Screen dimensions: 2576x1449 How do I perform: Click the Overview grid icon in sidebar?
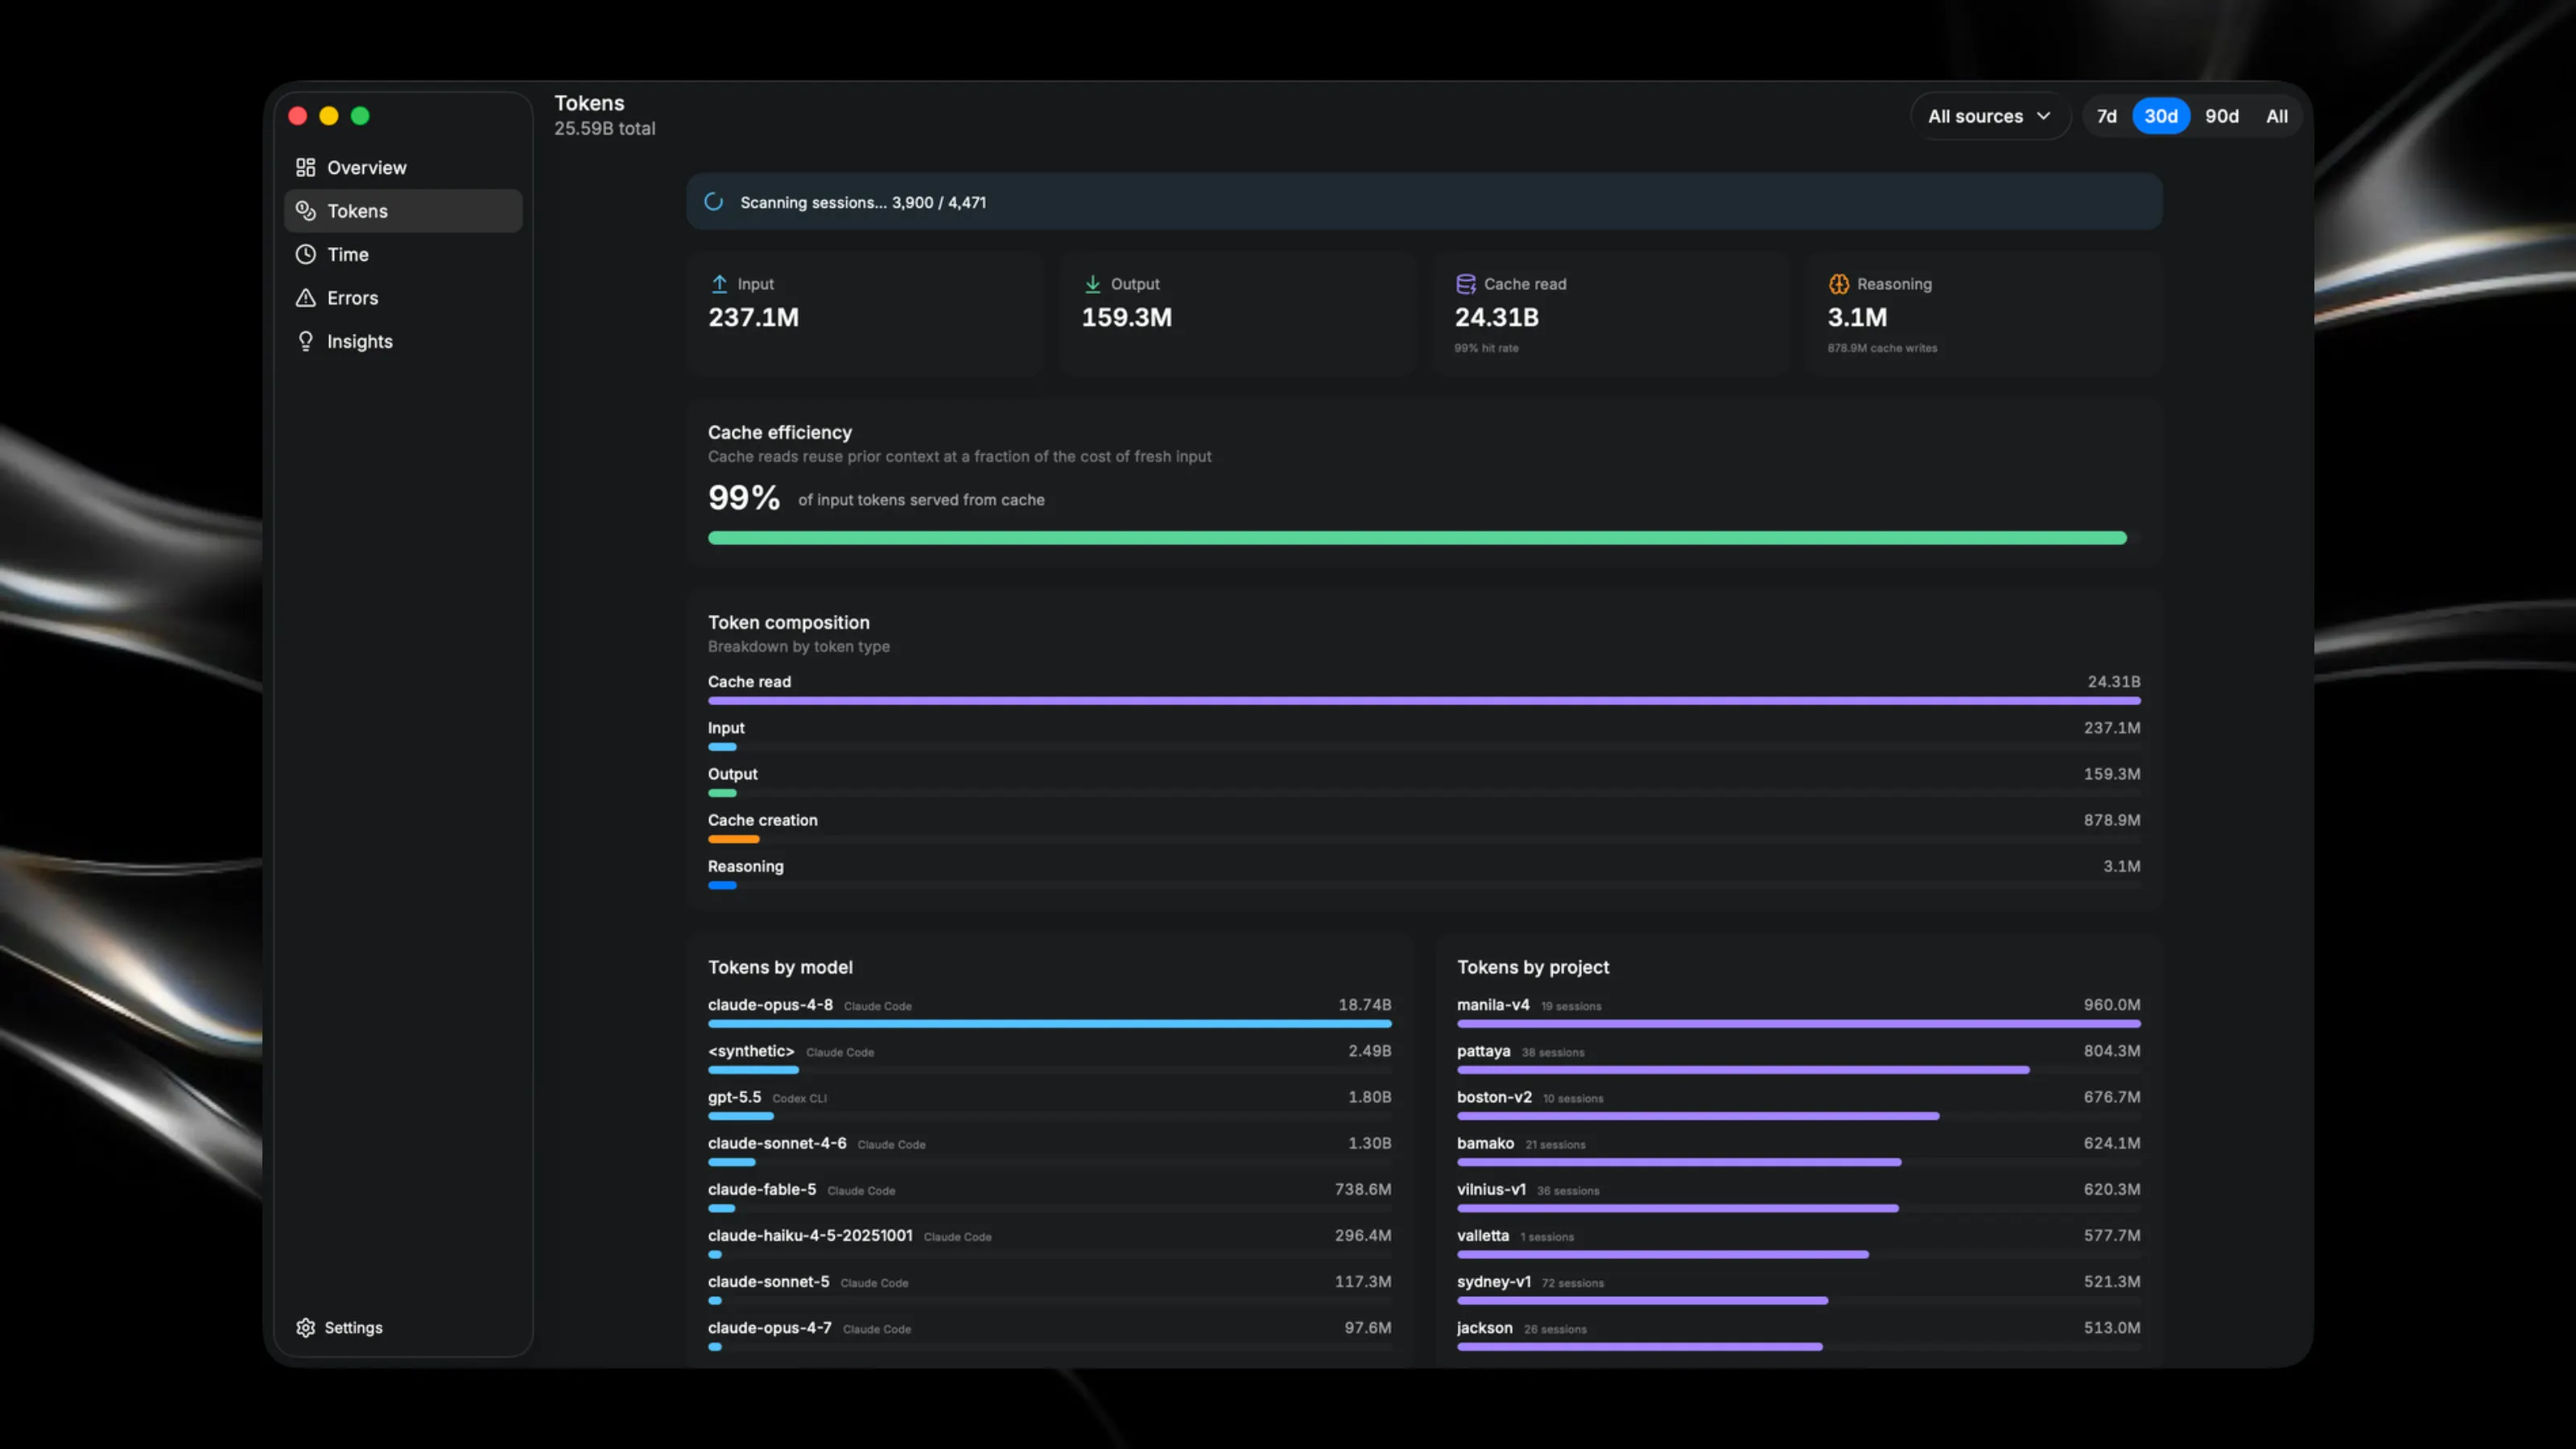(x=305, y=168)
